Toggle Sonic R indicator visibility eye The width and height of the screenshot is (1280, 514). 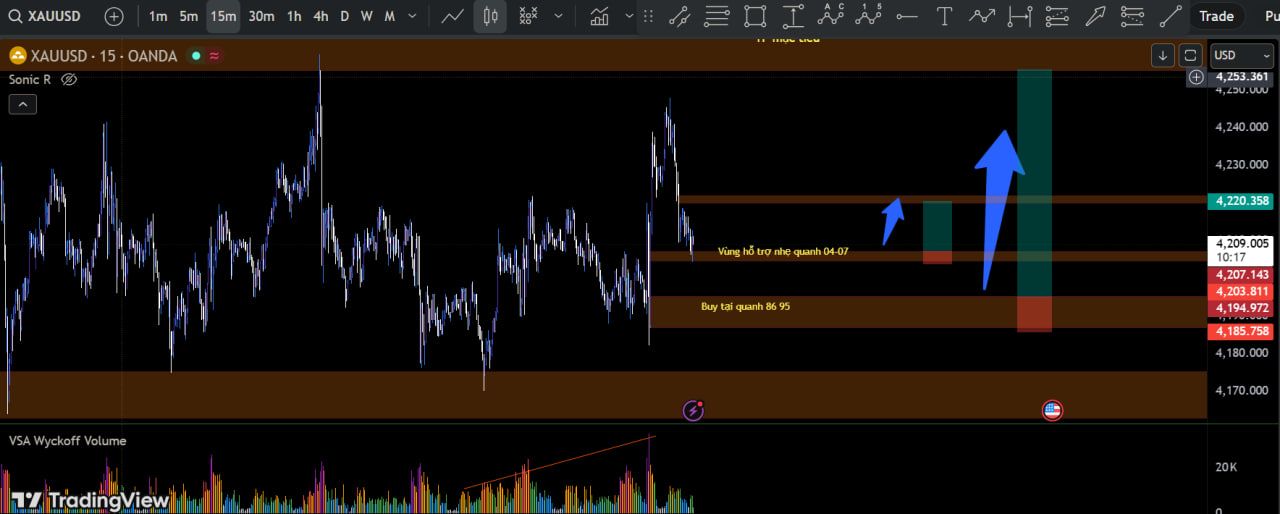[x=69, y=79]
